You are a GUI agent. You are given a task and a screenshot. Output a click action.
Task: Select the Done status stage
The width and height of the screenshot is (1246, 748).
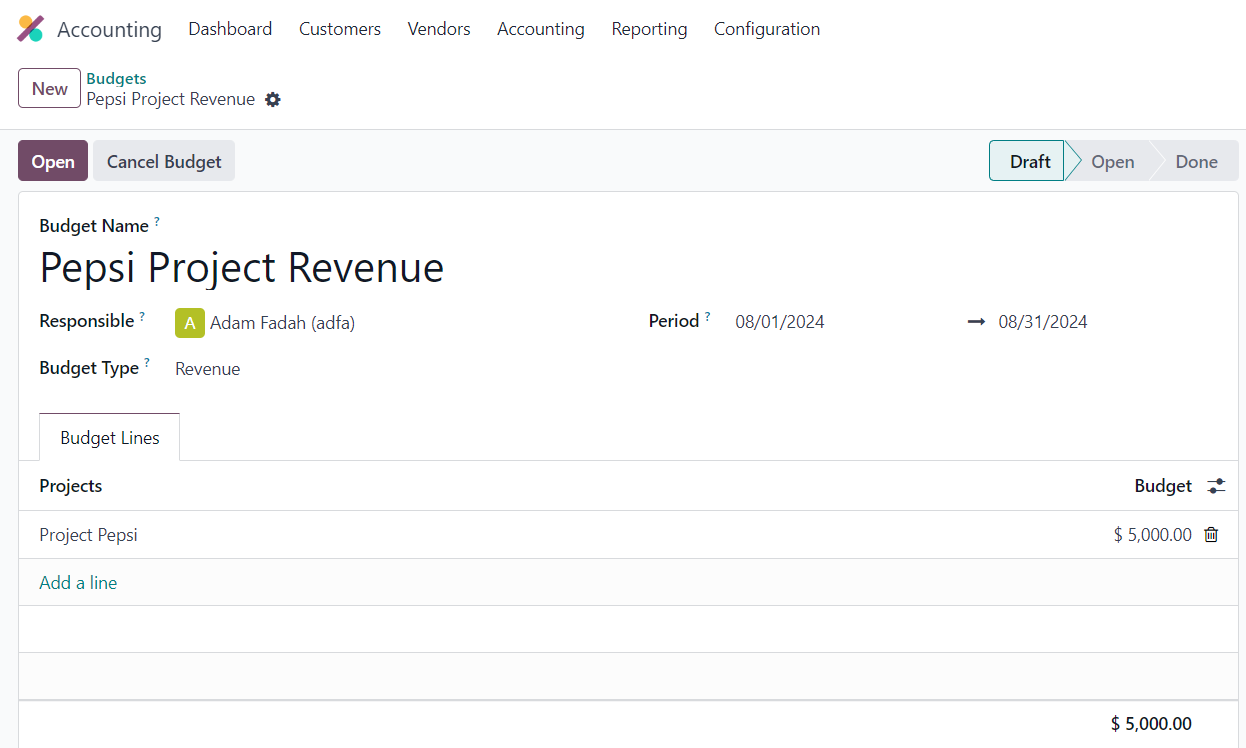click(x=1196, y=161)
